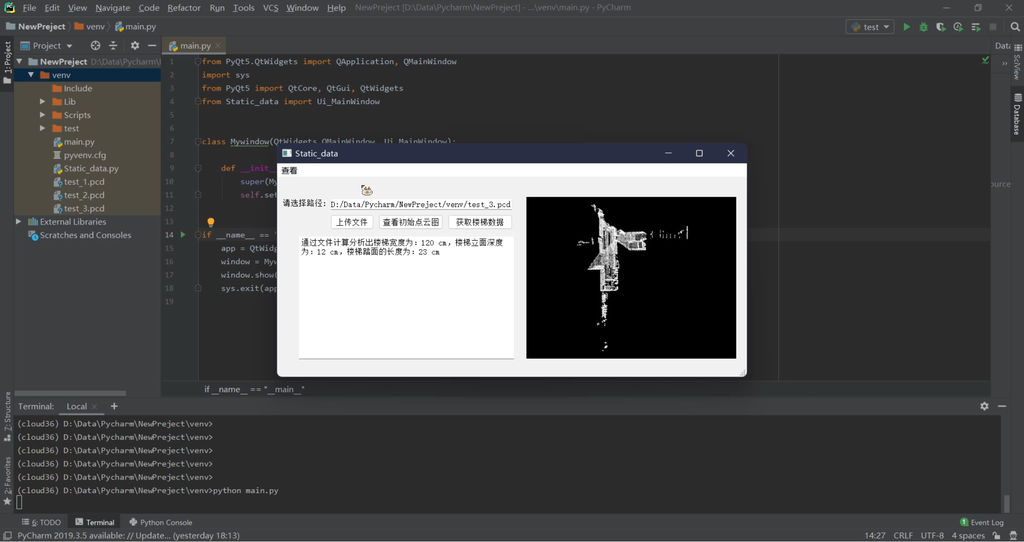Open the test run configuration dropdown
1024x542 pixels.
pyautogui.click(x=870, y=27)
